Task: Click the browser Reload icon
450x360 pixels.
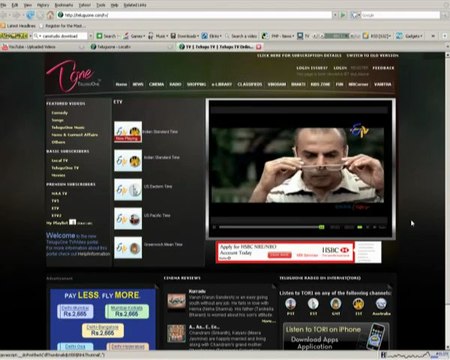Action: [x=31, y=15]
